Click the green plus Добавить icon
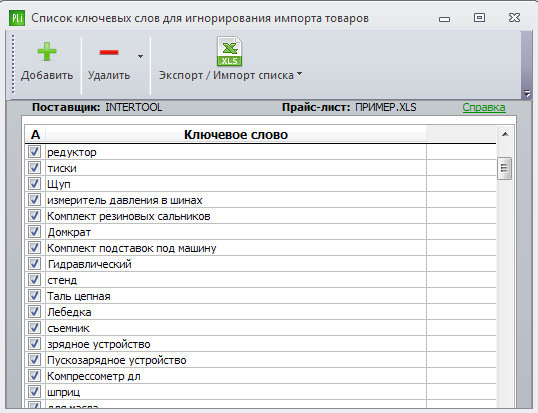 [x=47, y=52]
